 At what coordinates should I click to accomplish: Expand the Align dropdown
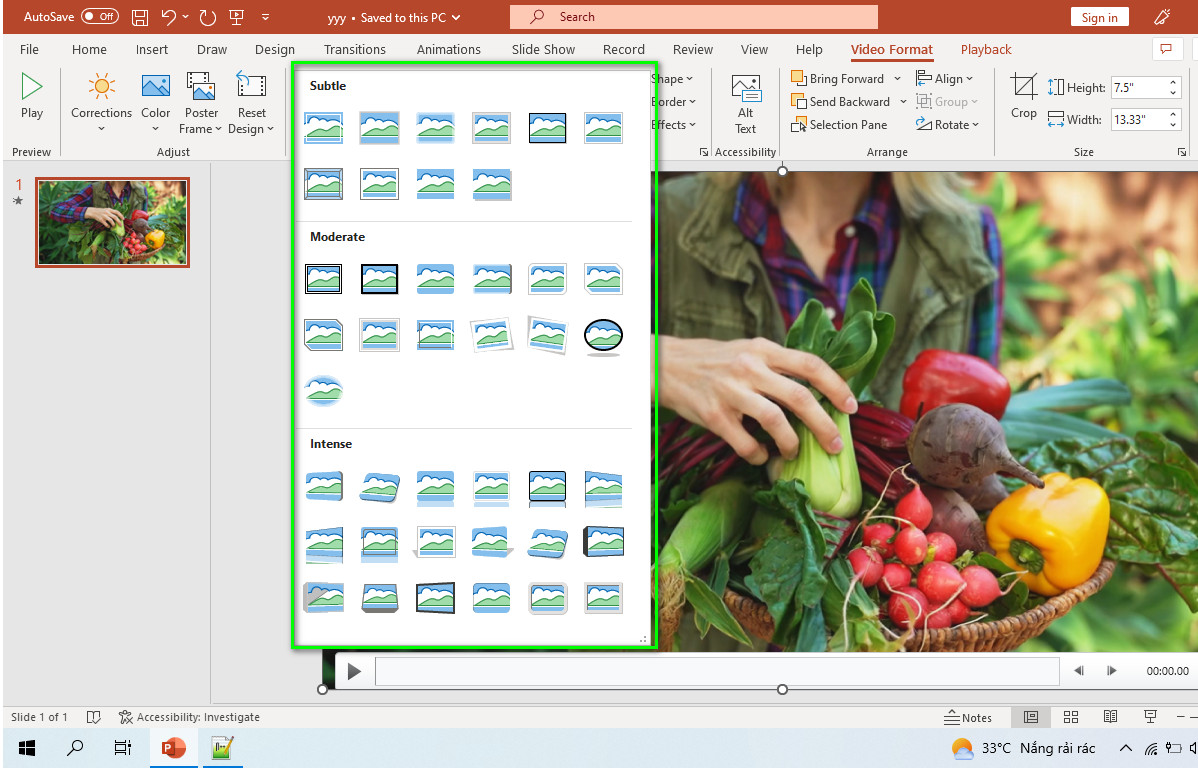pos(969,79)
